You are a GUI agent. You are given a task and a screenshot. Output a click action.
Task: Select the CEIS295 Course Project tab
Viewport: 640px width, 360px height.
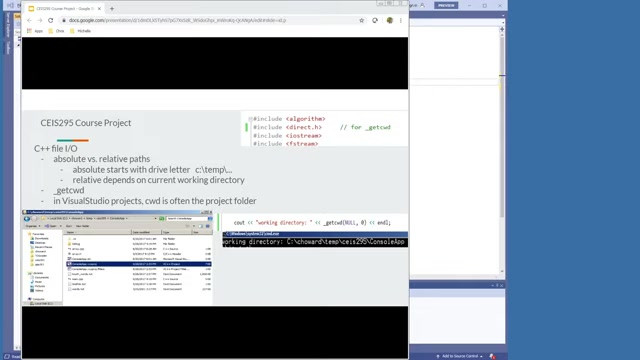click(64, 9)
